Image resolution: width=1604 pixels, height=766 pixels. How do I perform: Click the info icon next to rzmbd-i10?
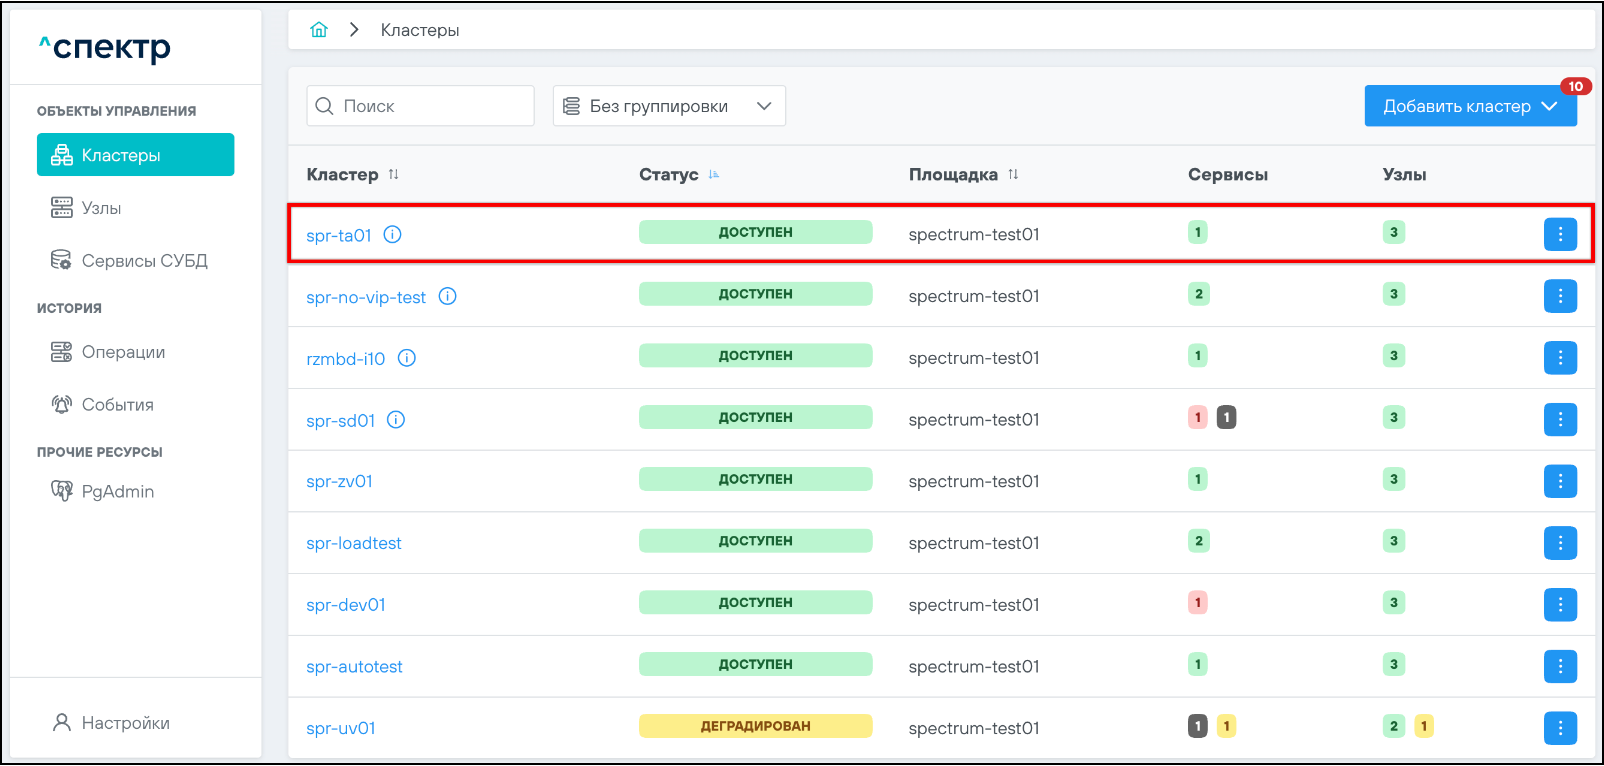pos(407,358)
